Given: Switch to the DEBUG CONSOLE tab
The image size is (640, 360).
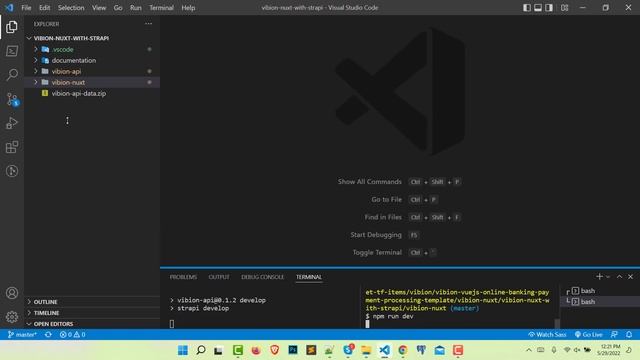Looking at the screenshot, I should click(x=262, y=277).
